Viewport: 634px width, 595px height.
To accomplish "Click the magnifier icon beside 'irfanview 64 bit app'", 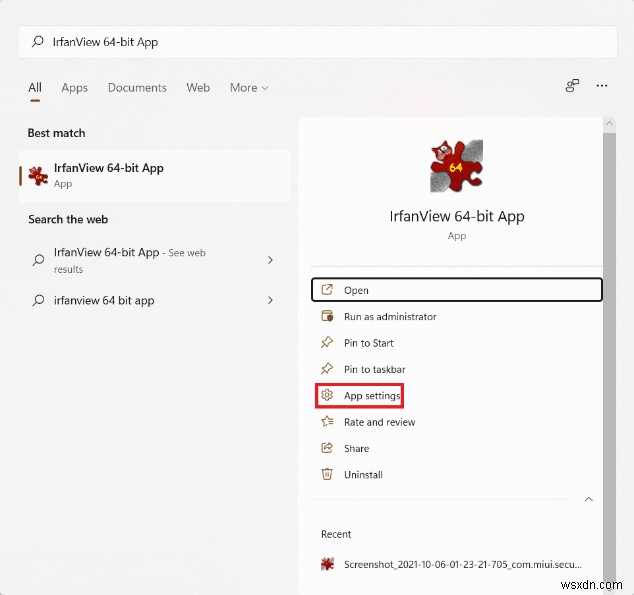I will coord(38,300).
